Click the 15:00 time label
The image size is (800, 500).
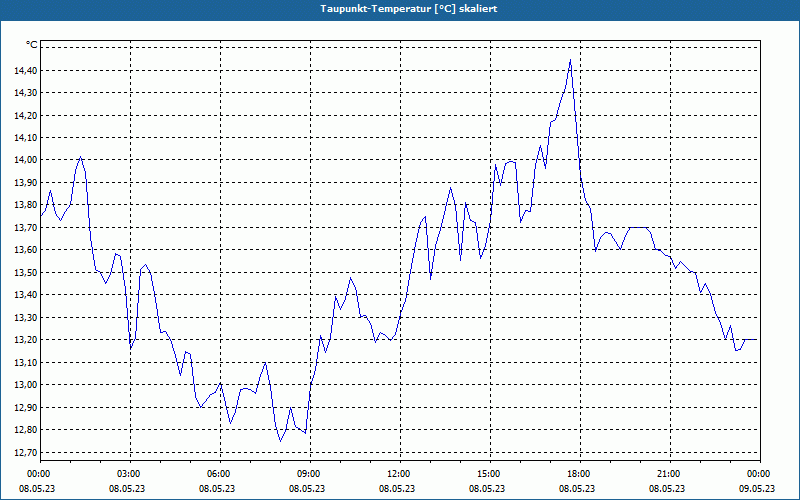tap(490, 474)
